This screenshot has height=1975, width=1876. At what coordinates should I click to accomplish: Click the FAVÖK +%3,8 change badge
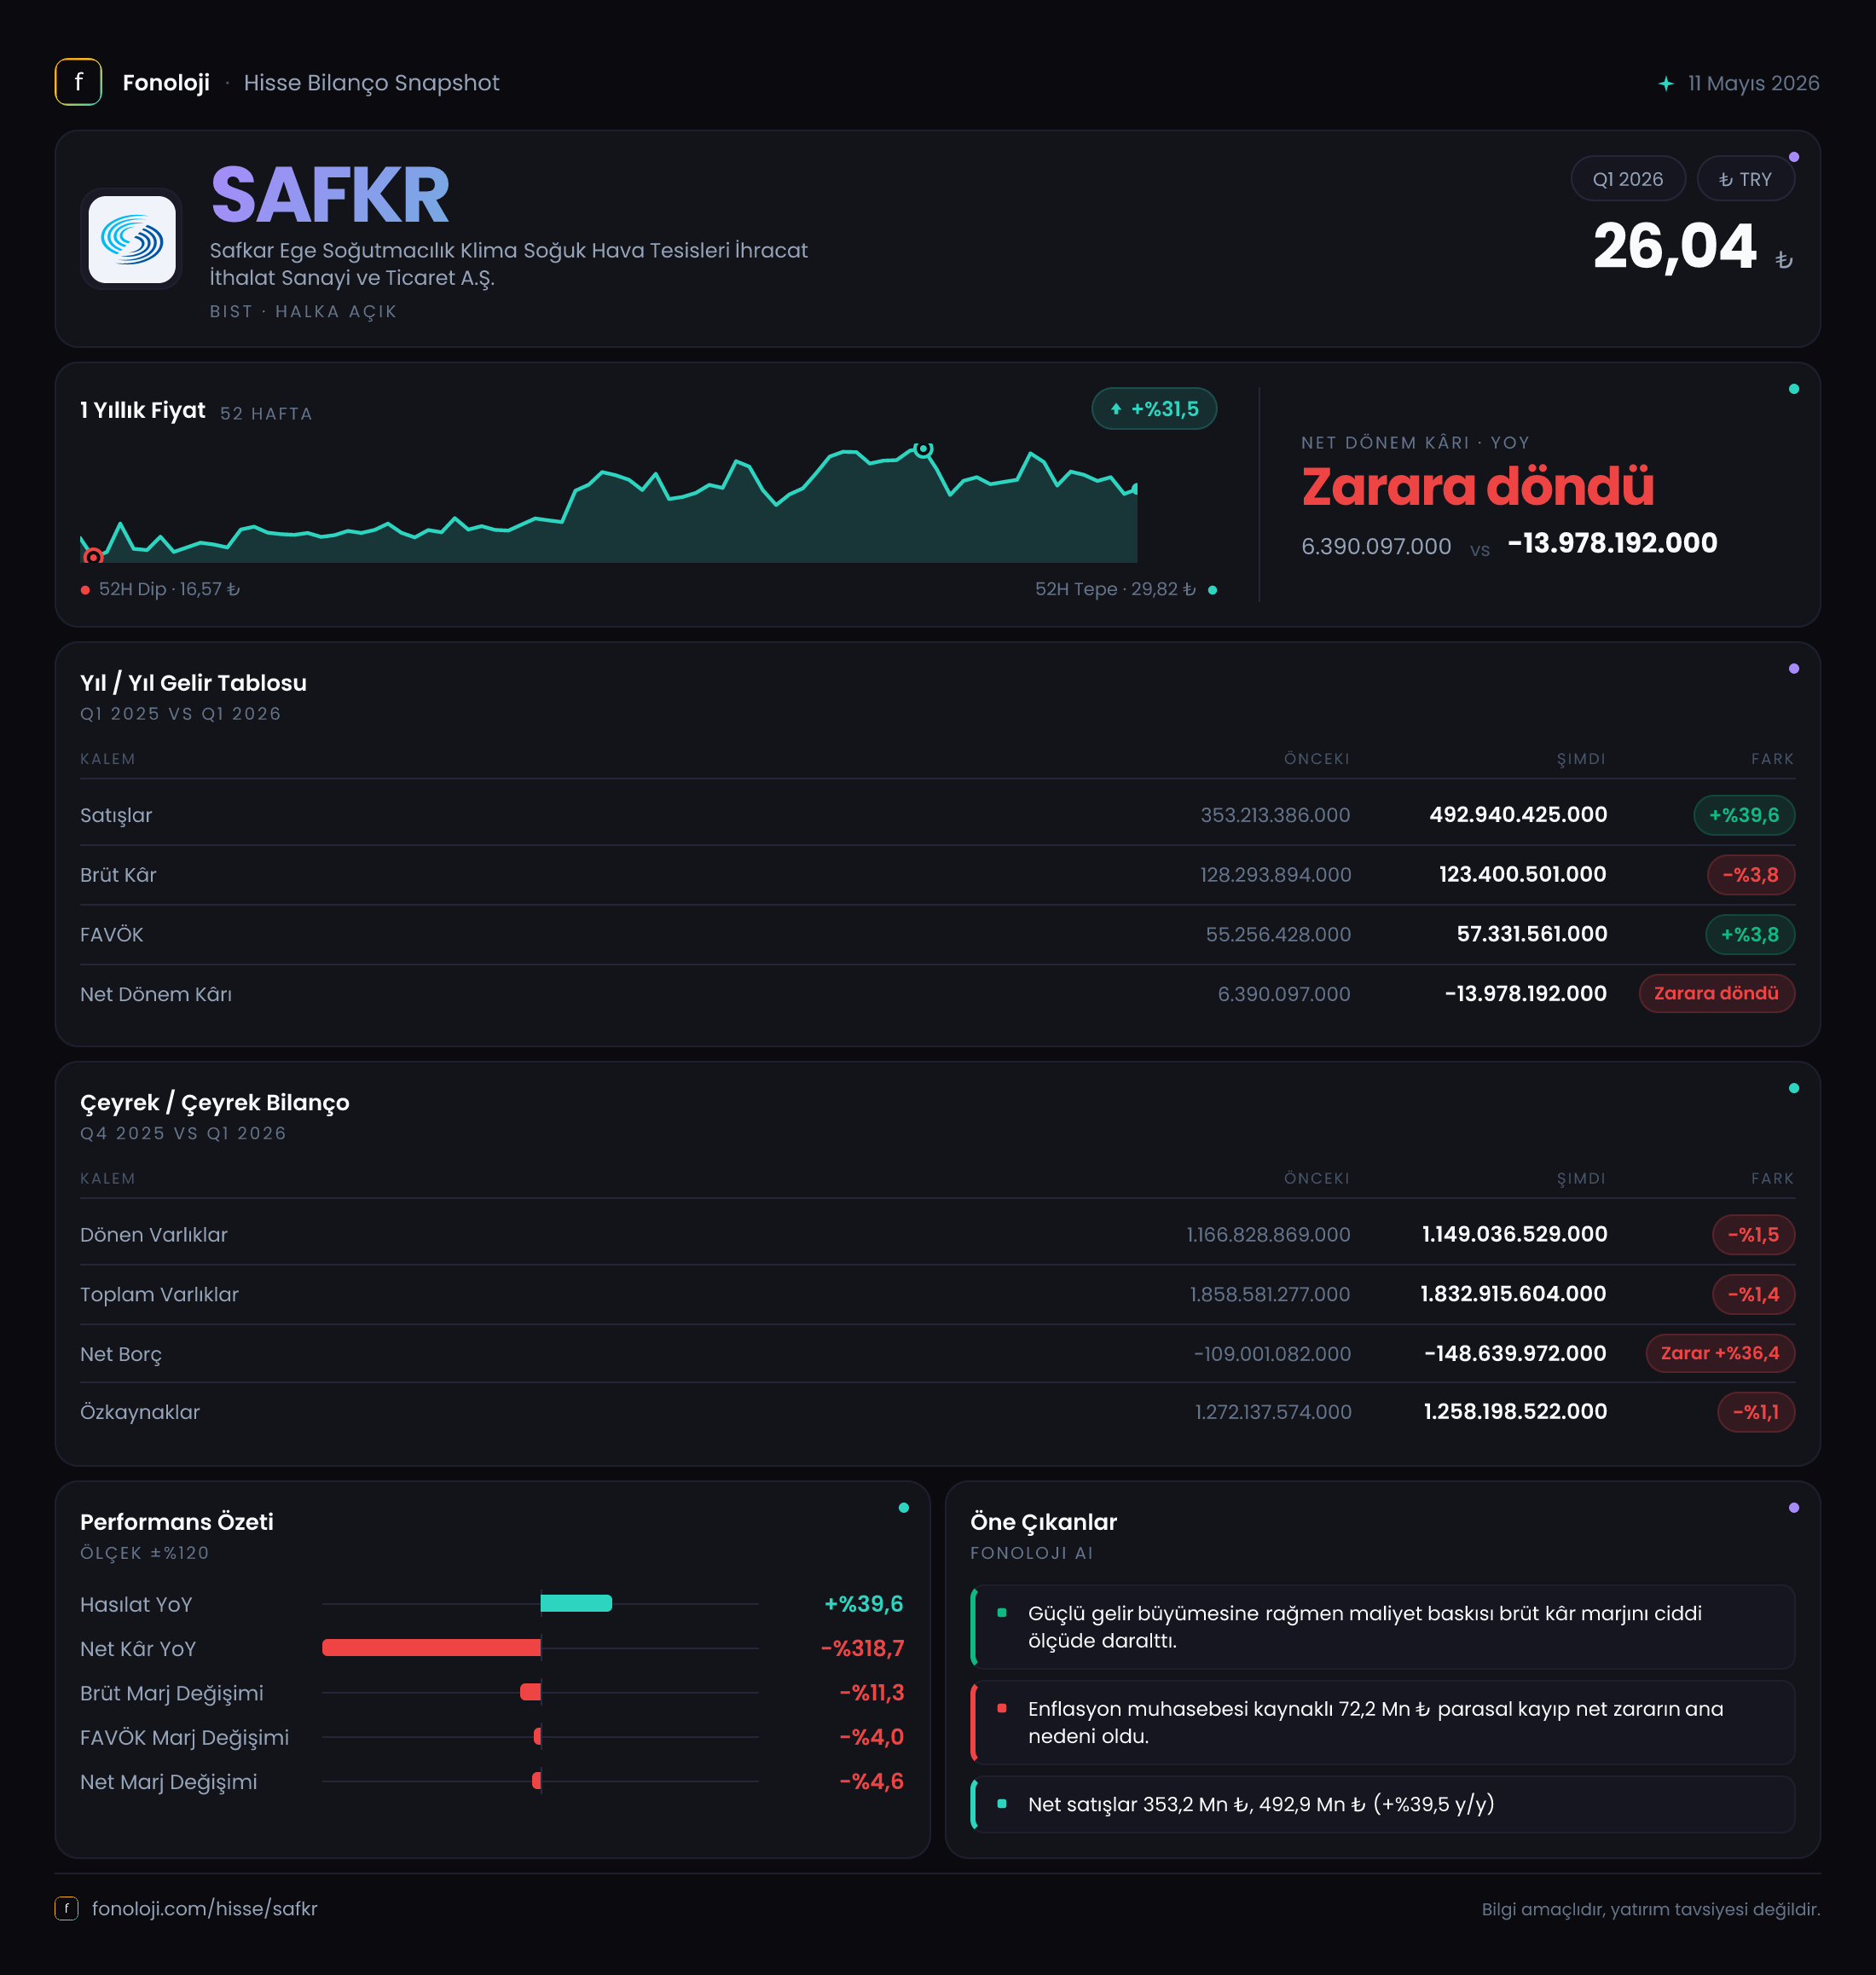[x=1749, y=935]
